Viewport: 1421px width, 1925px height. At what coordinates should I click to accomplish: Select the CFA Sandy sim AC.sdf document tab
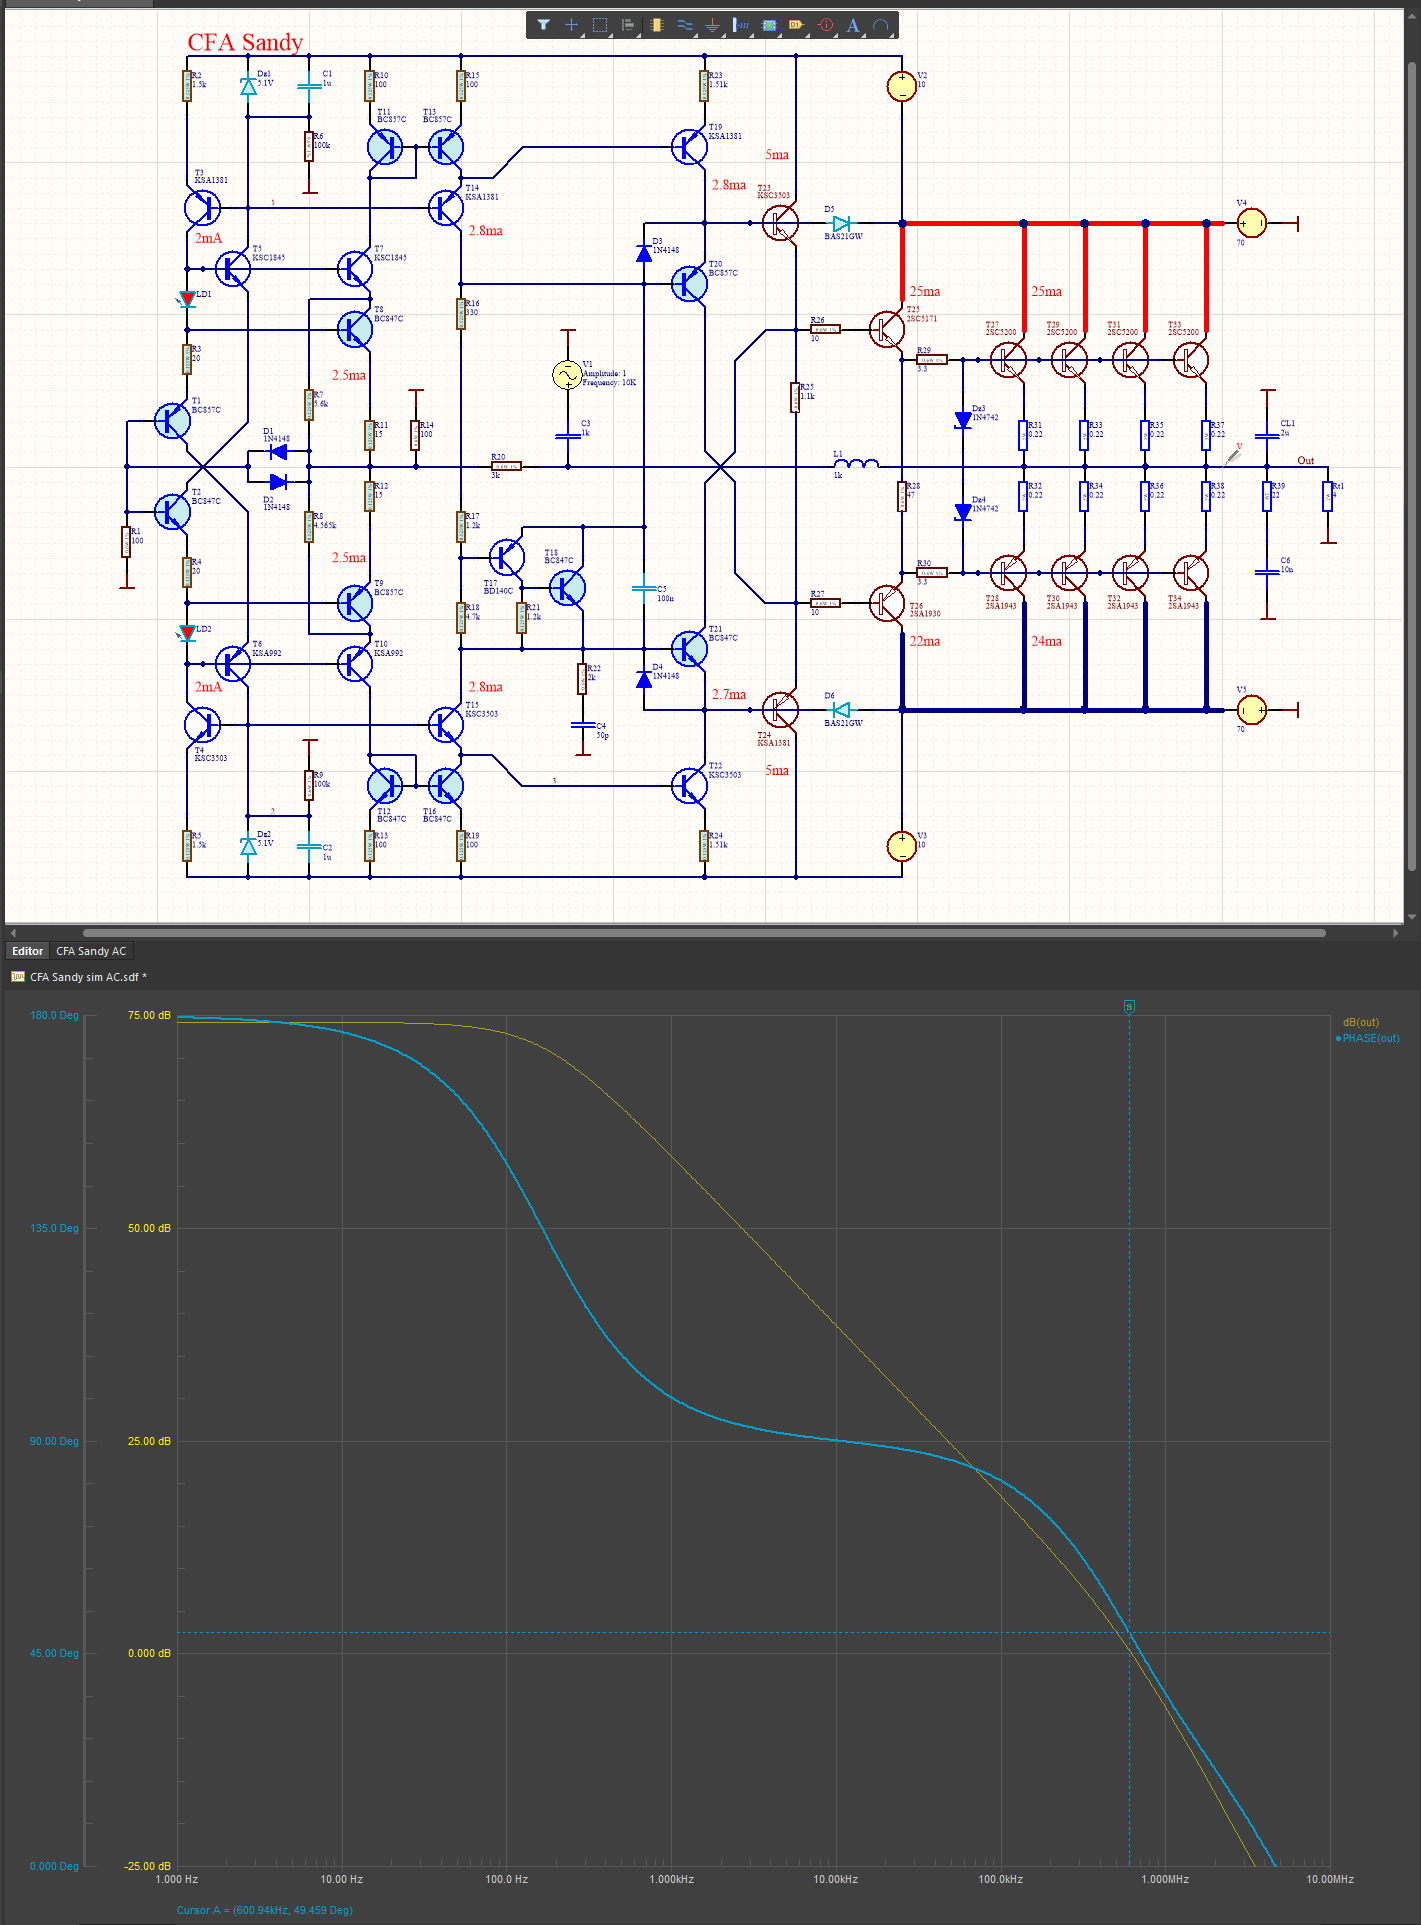click(80, 977)
